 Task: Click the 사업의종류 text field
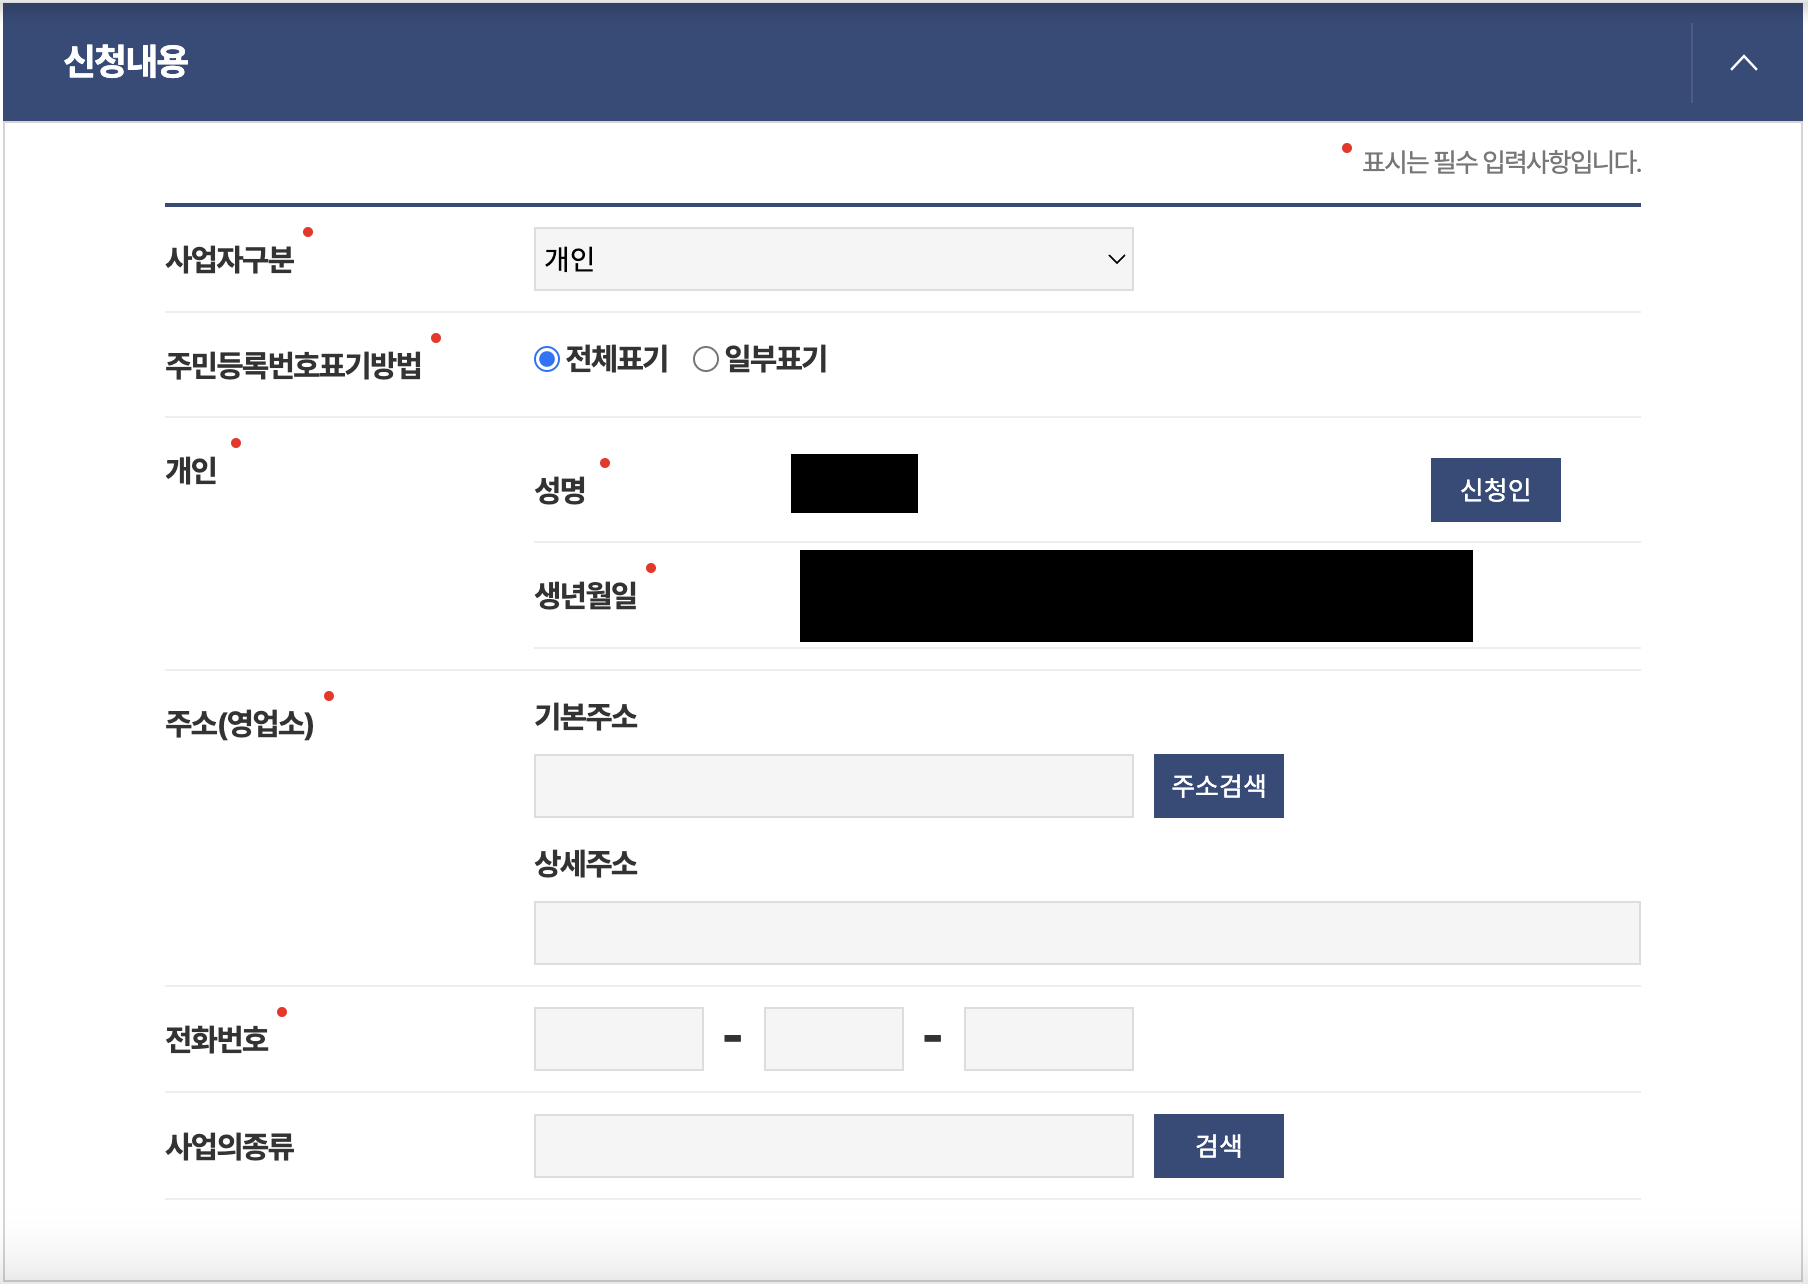[833, 1145]
